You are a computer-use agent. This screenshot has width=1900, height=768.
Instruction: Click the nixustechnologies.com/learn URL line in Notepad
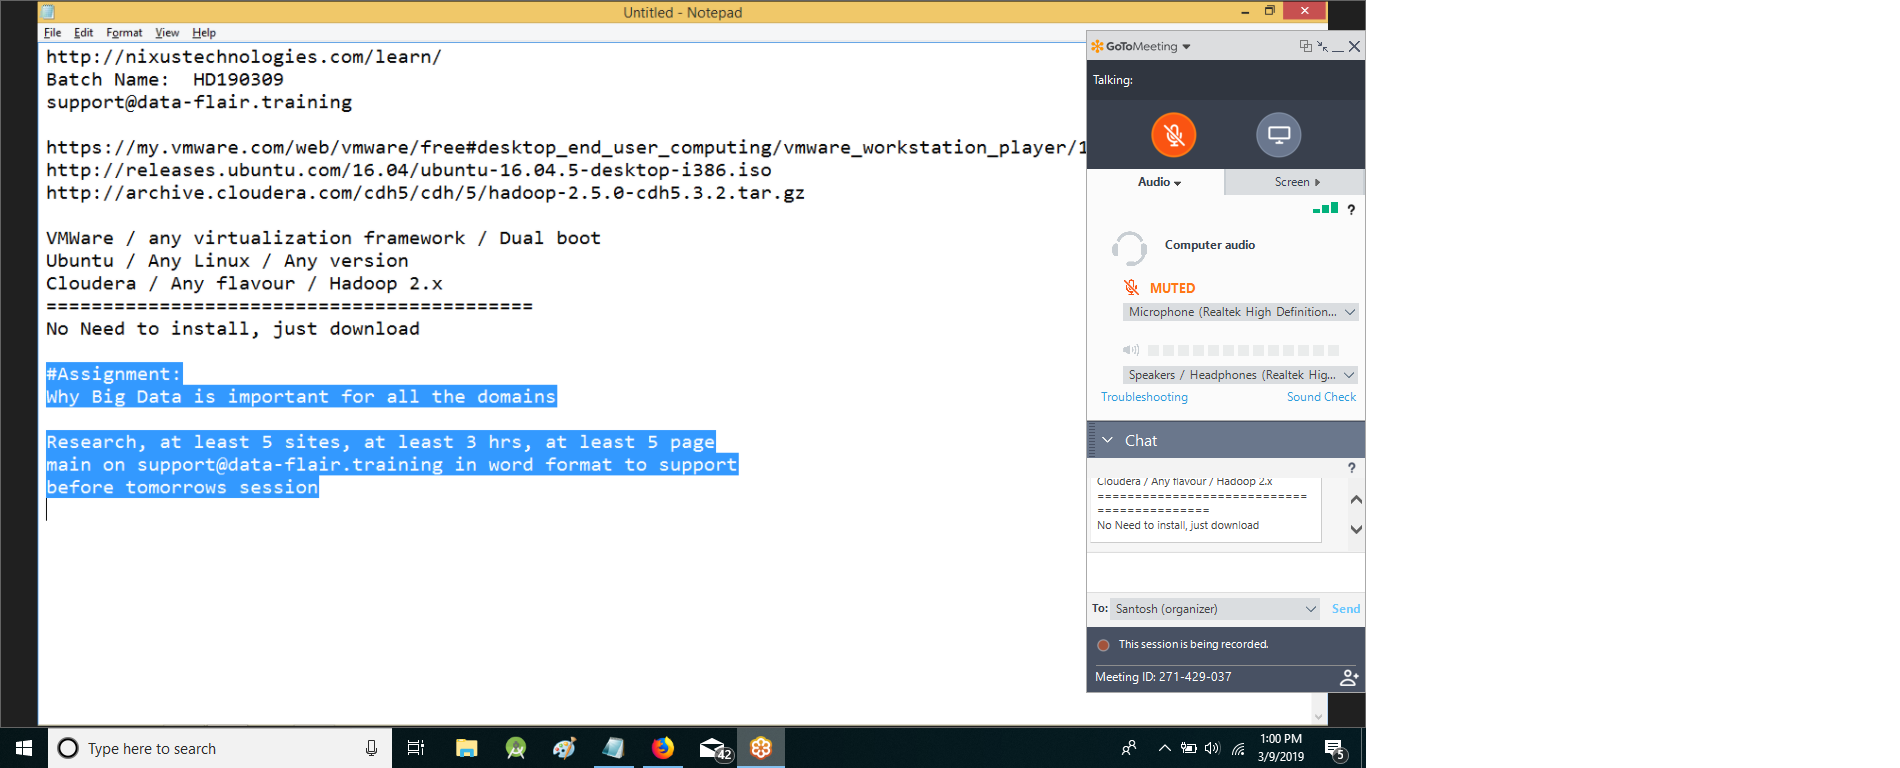(244, 57)
